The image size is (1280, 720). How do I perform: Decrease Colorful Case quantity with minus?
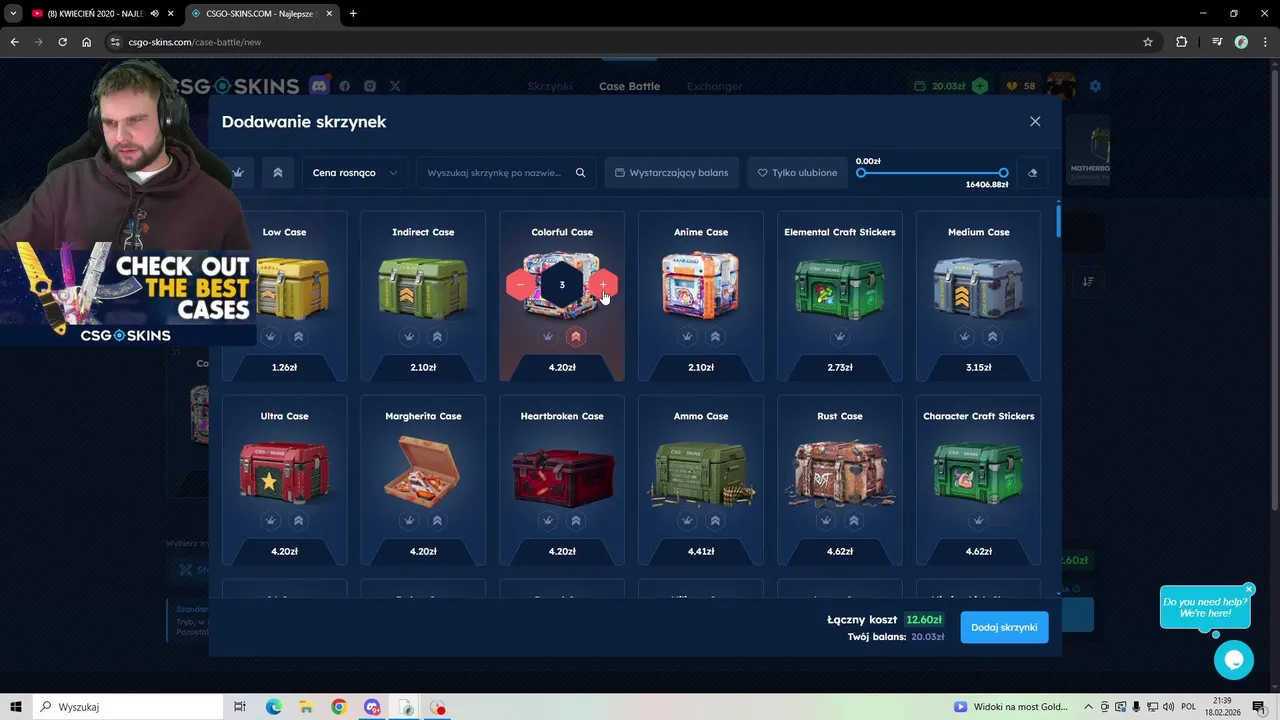pyautogui.click(x=520, y=285)
